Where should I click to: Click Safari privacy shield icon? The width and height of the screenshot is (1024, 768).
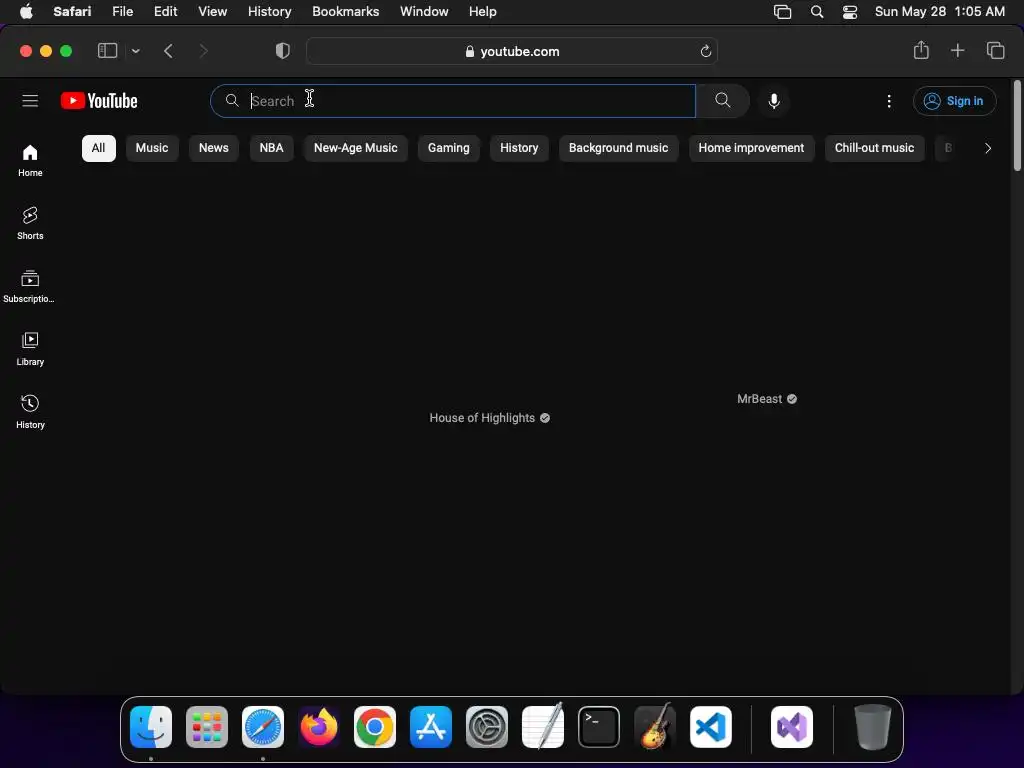(282, 51)
